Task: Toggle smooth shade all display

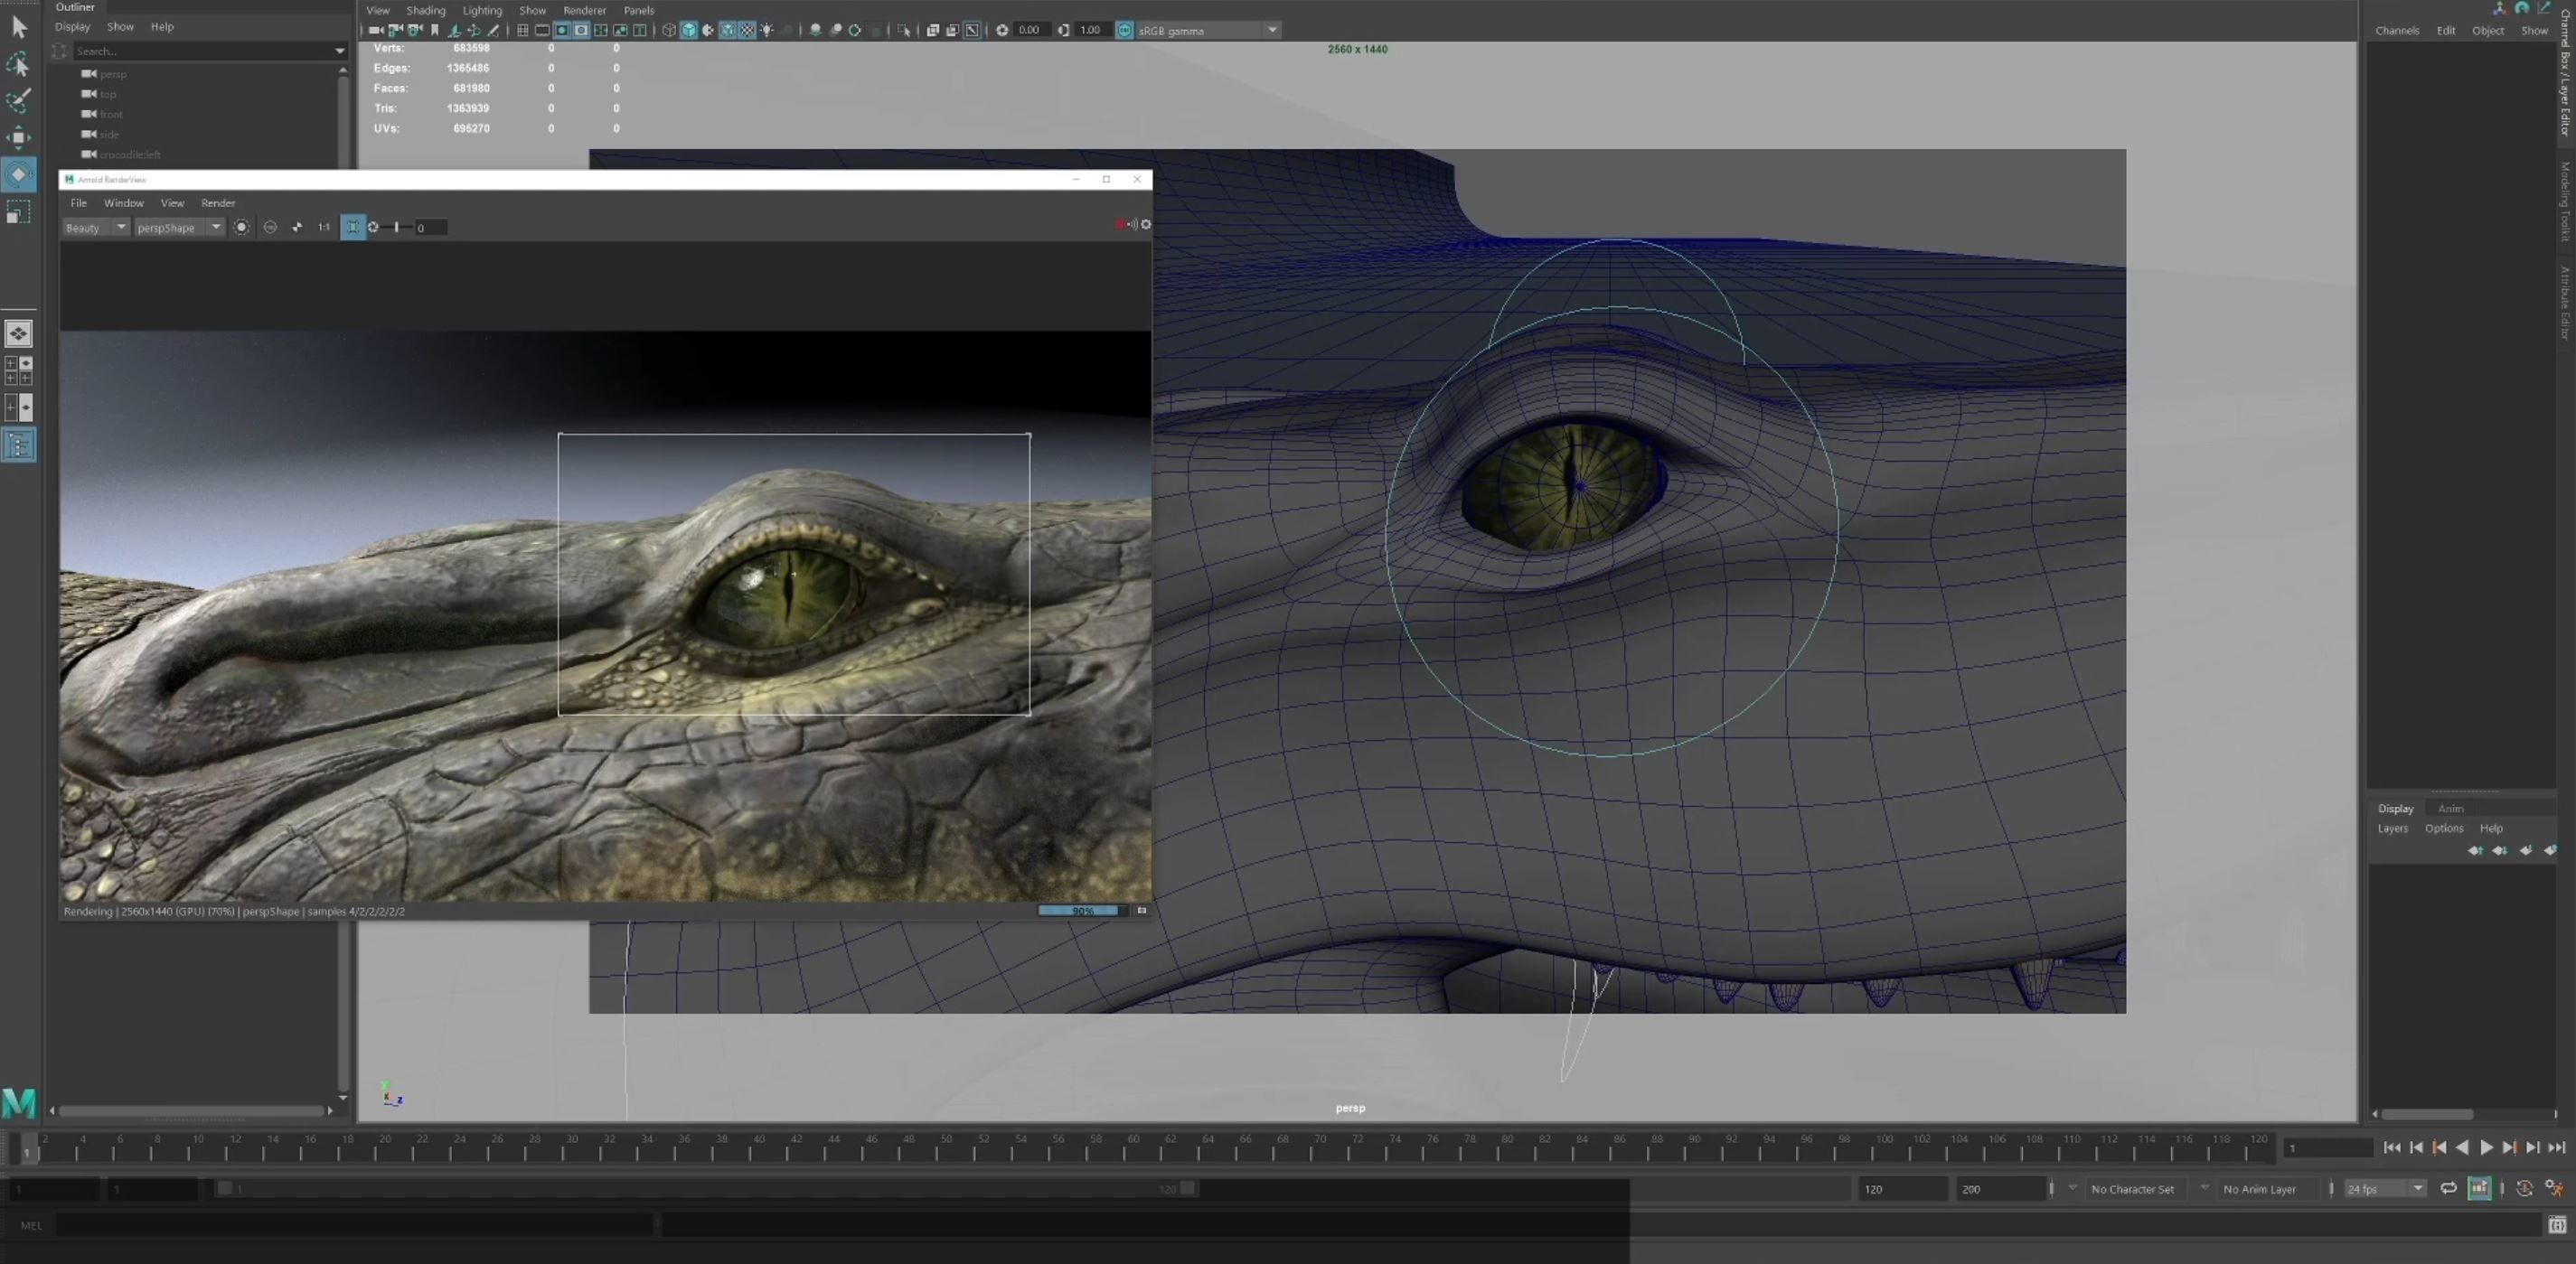Action: [689, 30]
